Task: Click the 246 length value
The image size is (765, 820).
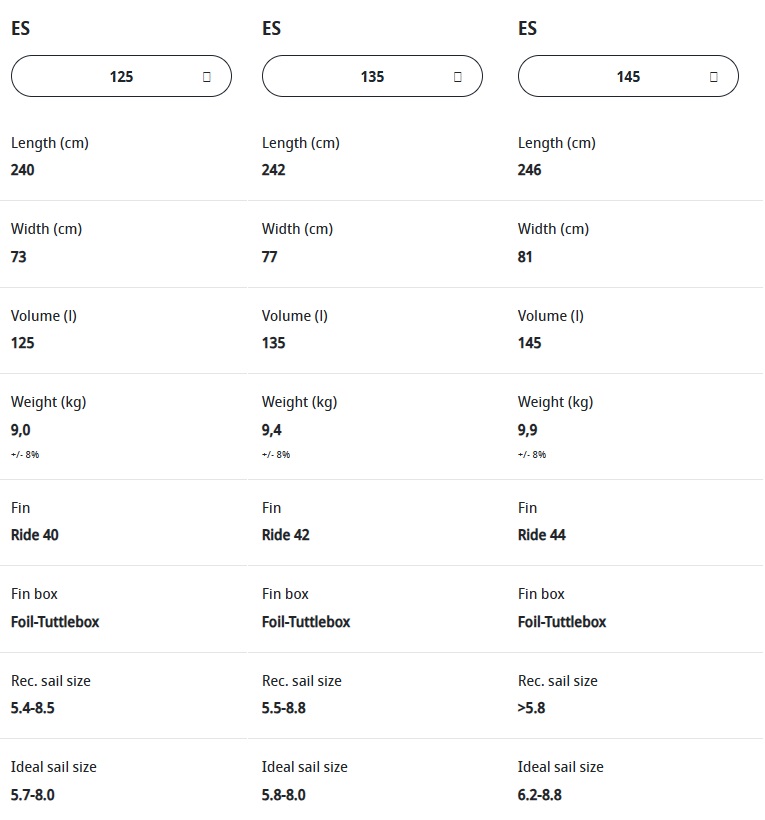Action: 530,170
